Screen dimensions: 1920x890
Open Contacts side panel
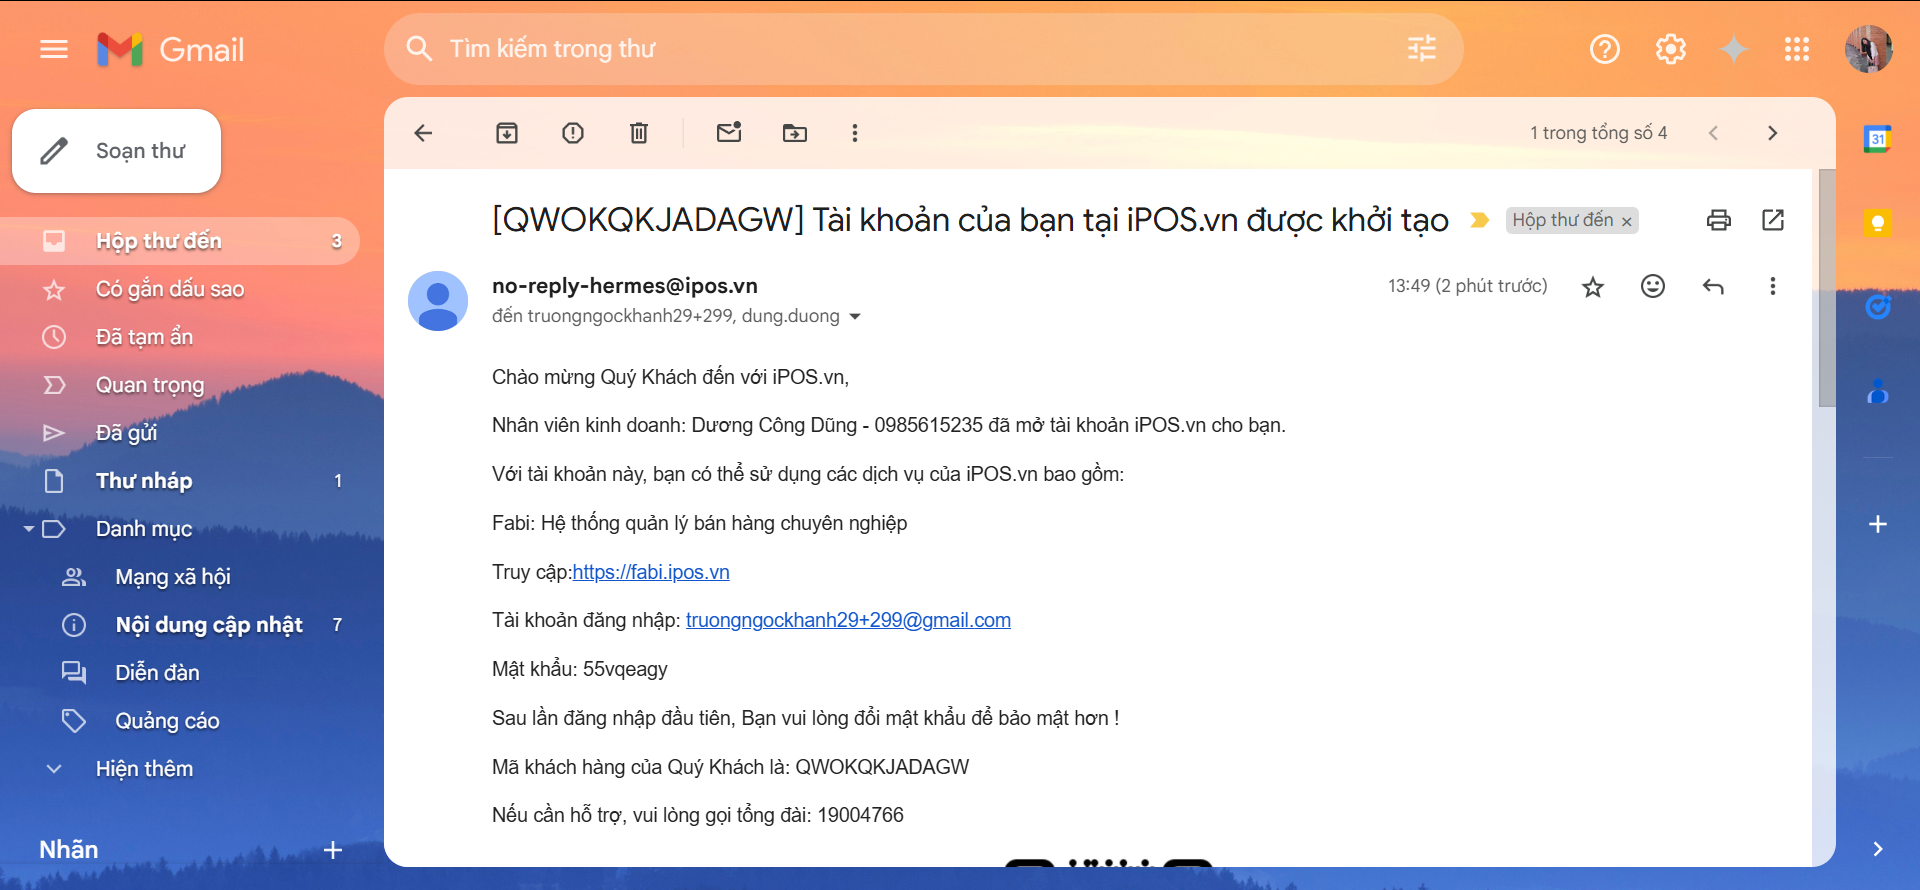click(x=1878, y=391)
